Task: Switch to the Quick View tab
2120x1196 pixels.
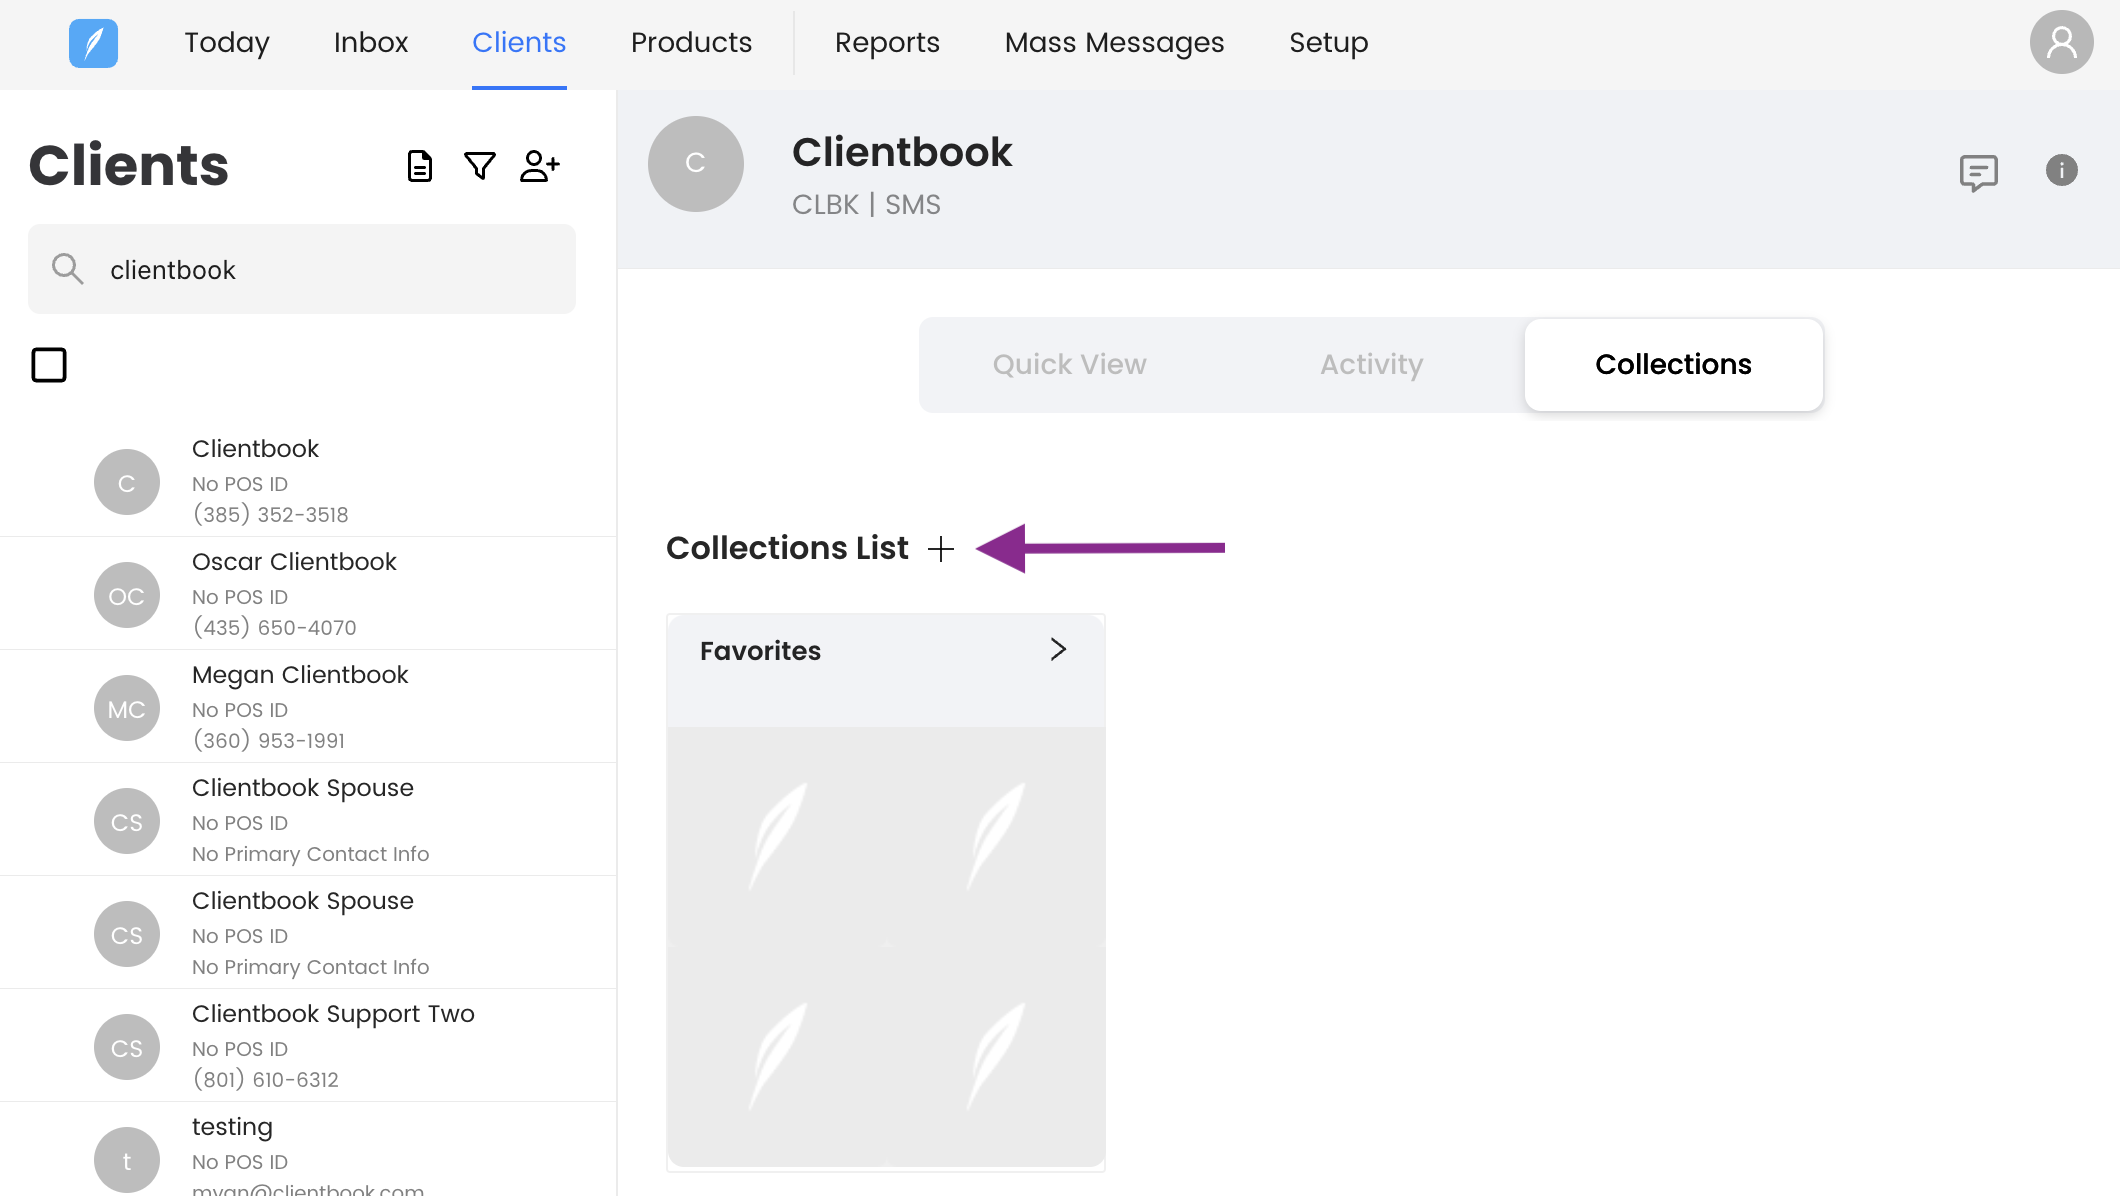Action: 1069,364
